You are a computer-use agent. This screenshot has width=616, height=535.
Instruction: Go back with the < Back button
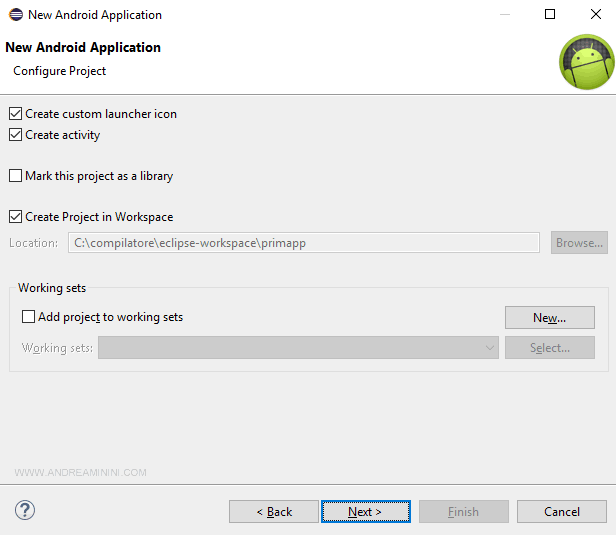tap(274, 512)
